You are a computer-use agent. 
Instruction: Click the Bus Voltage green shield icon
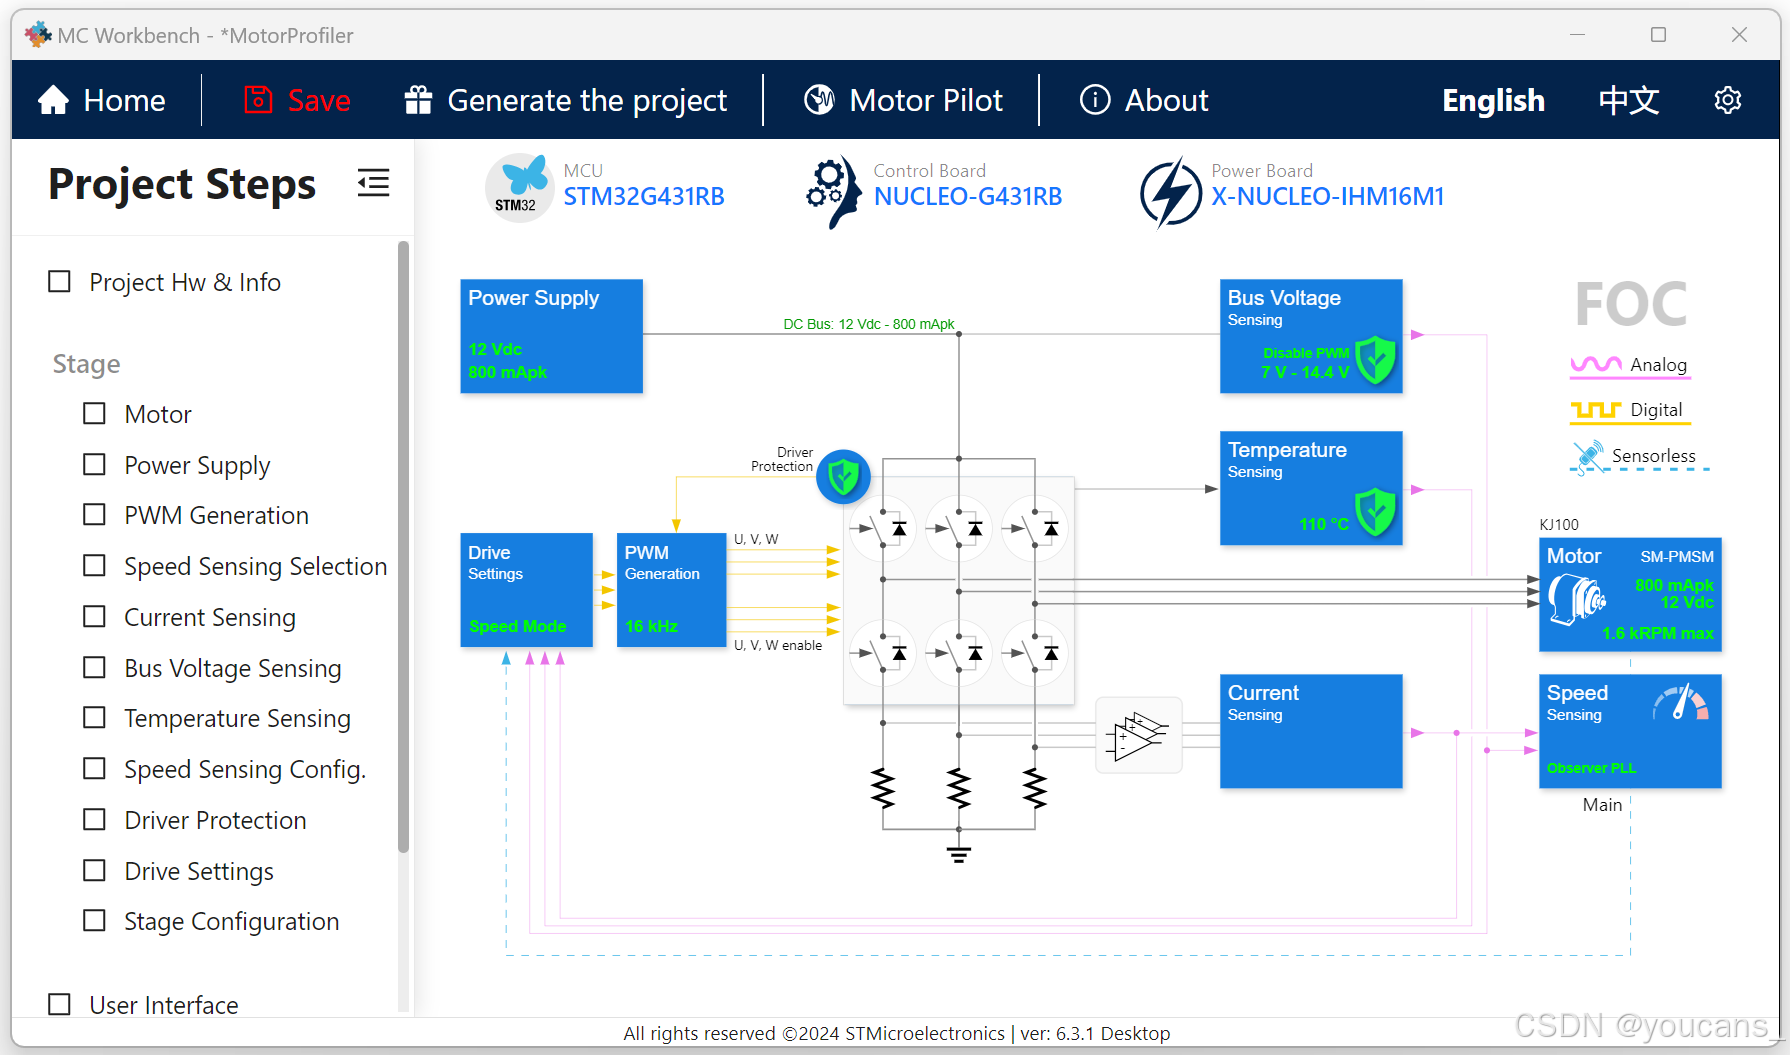click(x=1376, y=360)
